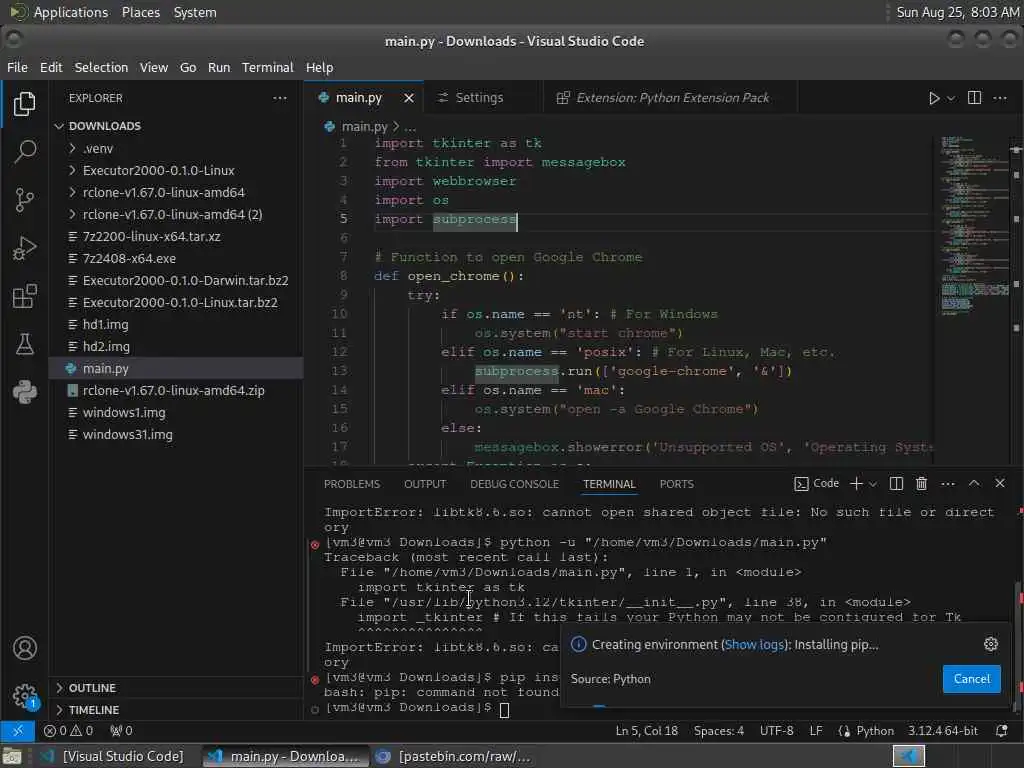Expand the Executor2000-0.1.0-Linux folder

coord(72,170)
